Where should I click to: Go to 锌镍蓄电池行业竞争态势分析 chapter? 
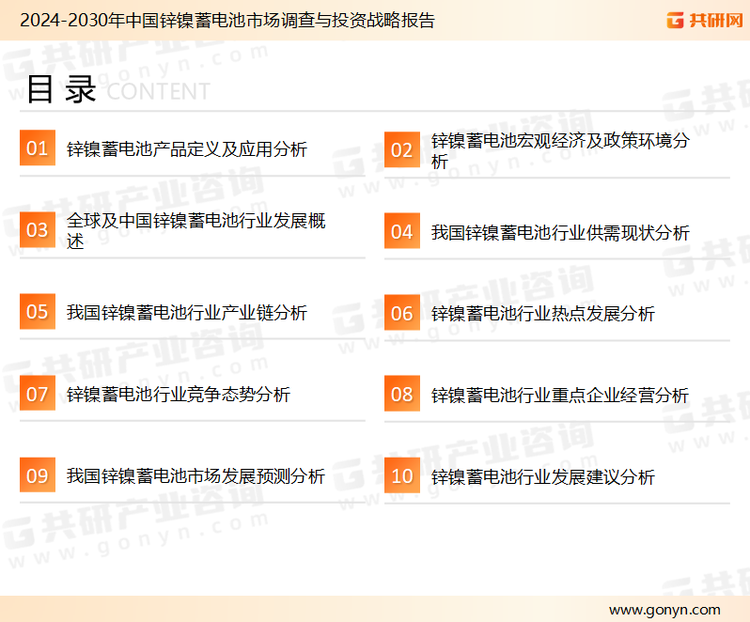(x=178, y=395)
